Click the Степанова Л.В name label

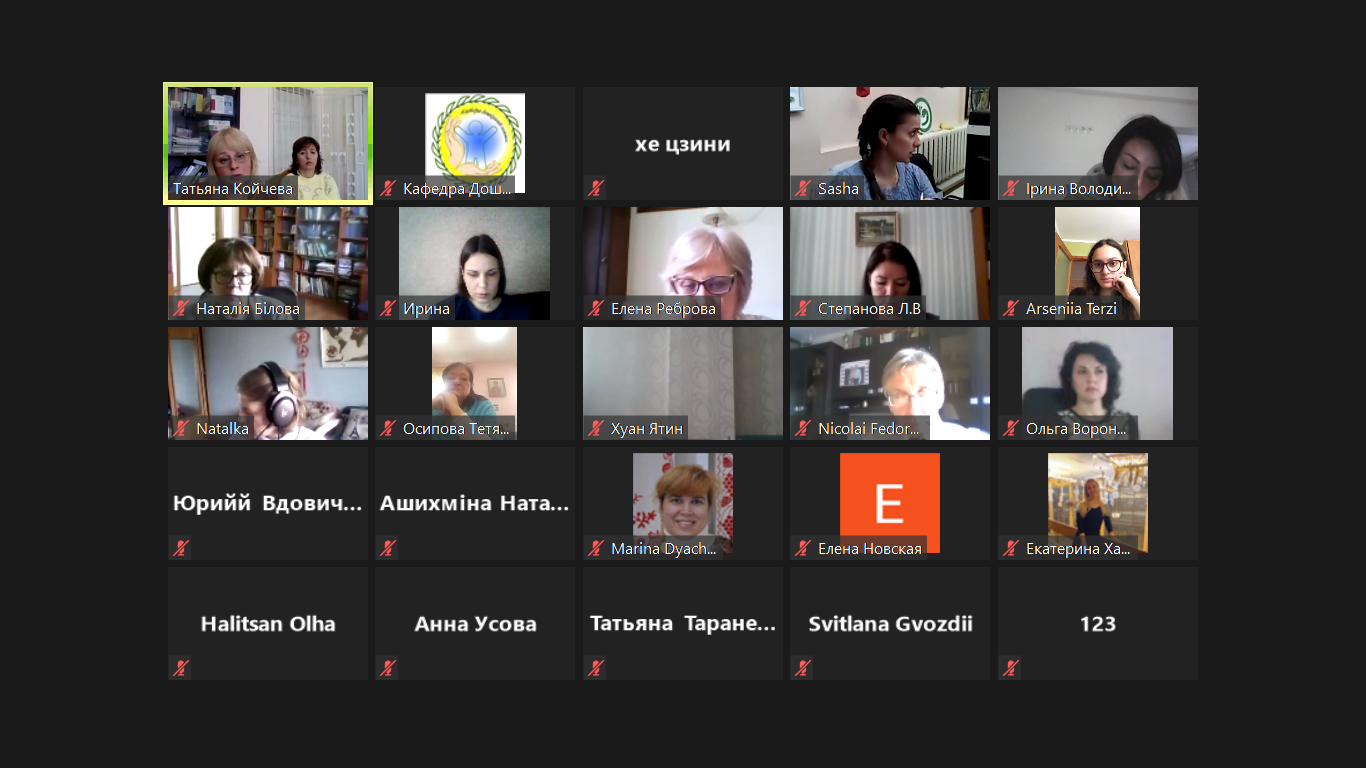[869, 309]
